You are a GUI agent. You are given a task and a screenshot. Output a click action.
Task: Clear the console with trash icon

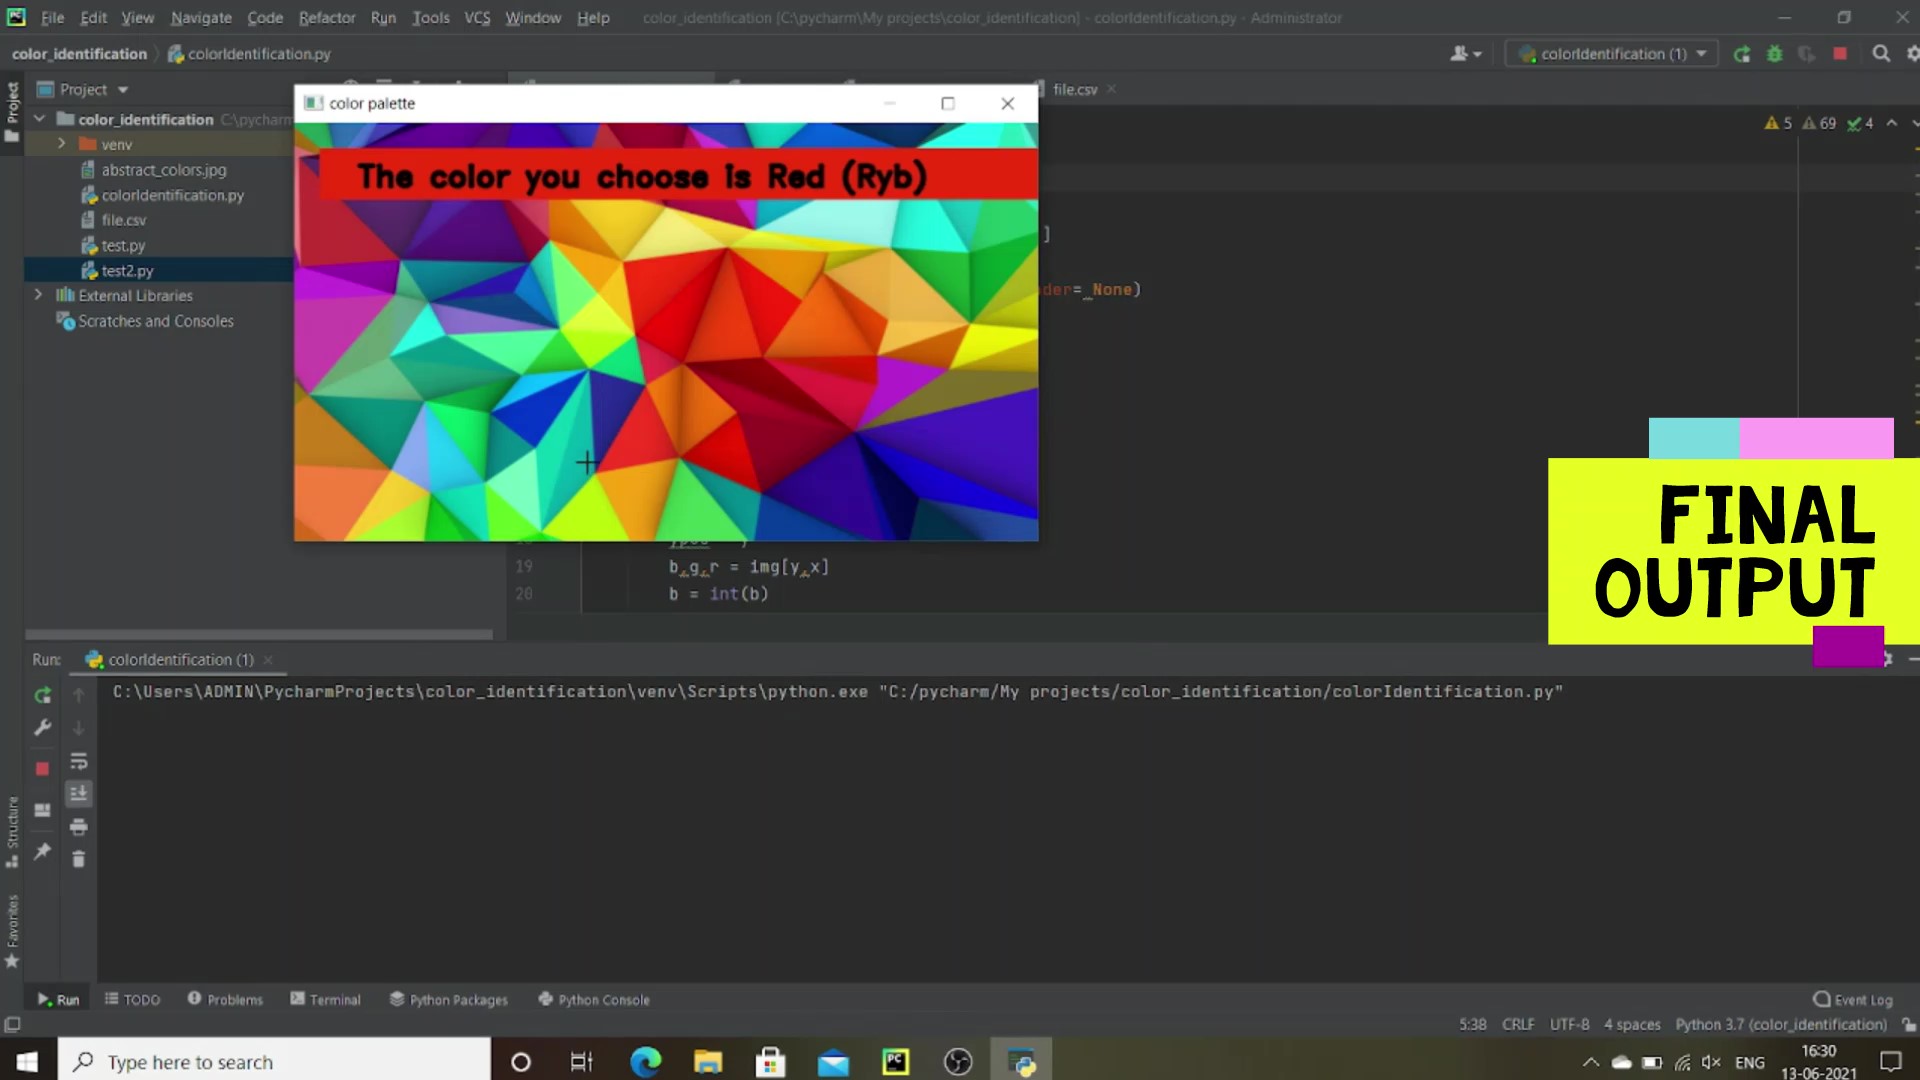[x=79, y=859]
